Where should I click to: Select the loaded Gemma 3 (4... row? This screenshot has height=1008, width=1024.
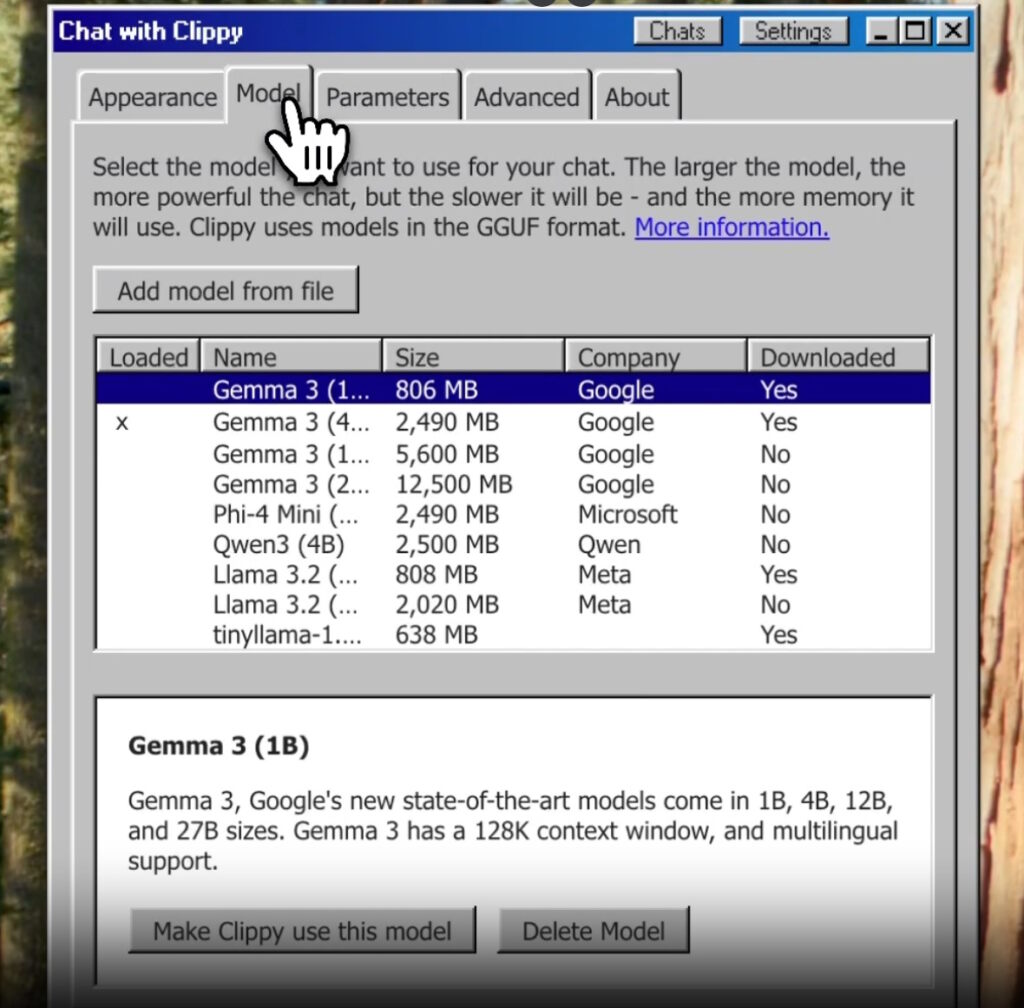[x=513, y=422]
